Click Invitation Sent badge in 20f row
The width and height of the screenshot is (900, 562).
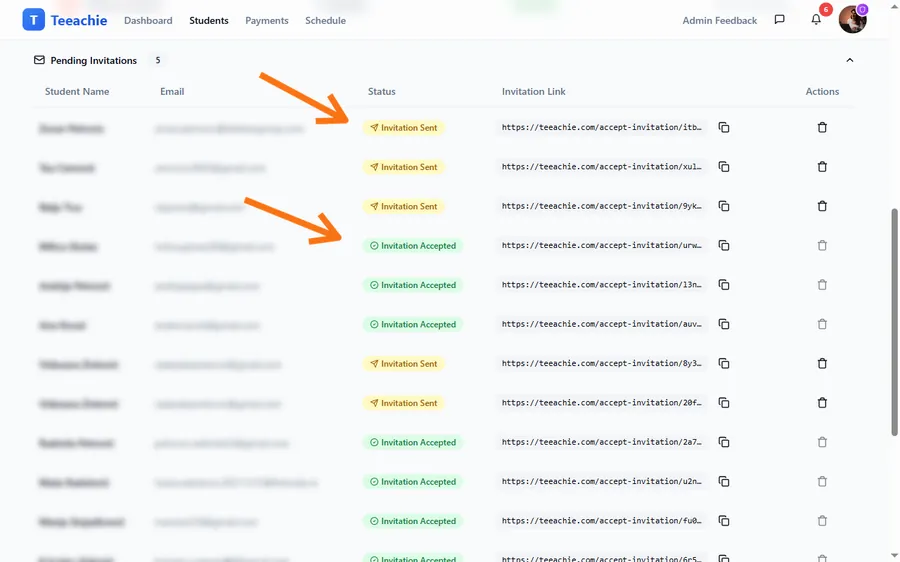404,403
